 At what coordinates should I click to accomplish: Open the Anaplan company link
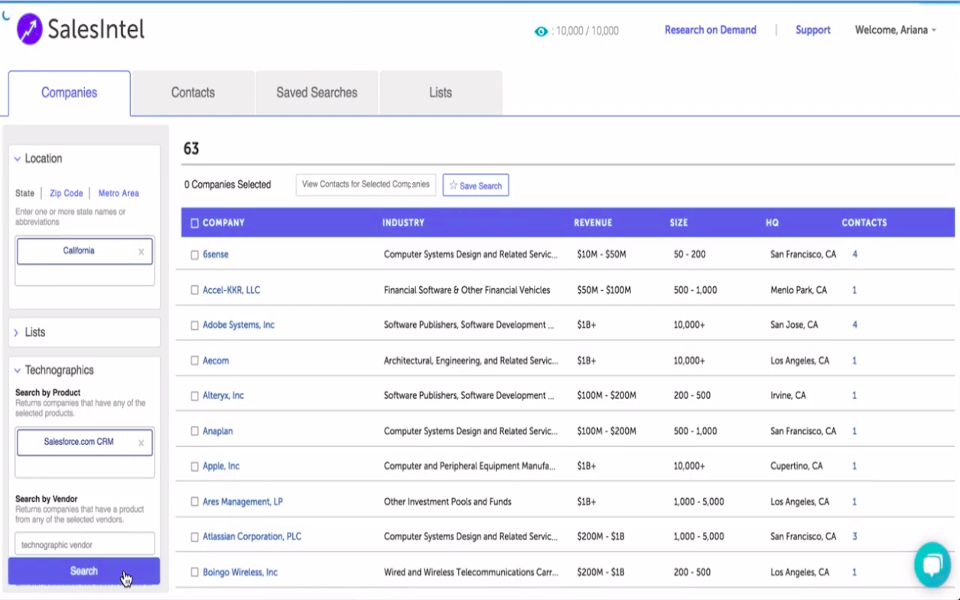[217, 431]
